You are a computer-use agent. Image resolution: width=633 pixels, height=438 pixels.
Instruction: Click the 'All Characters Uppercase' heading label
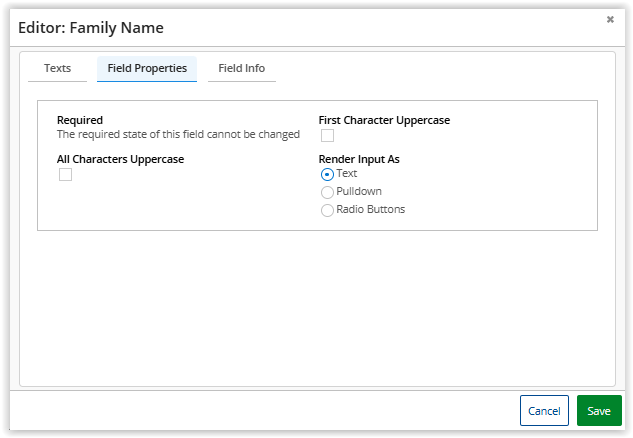point(120,159)
